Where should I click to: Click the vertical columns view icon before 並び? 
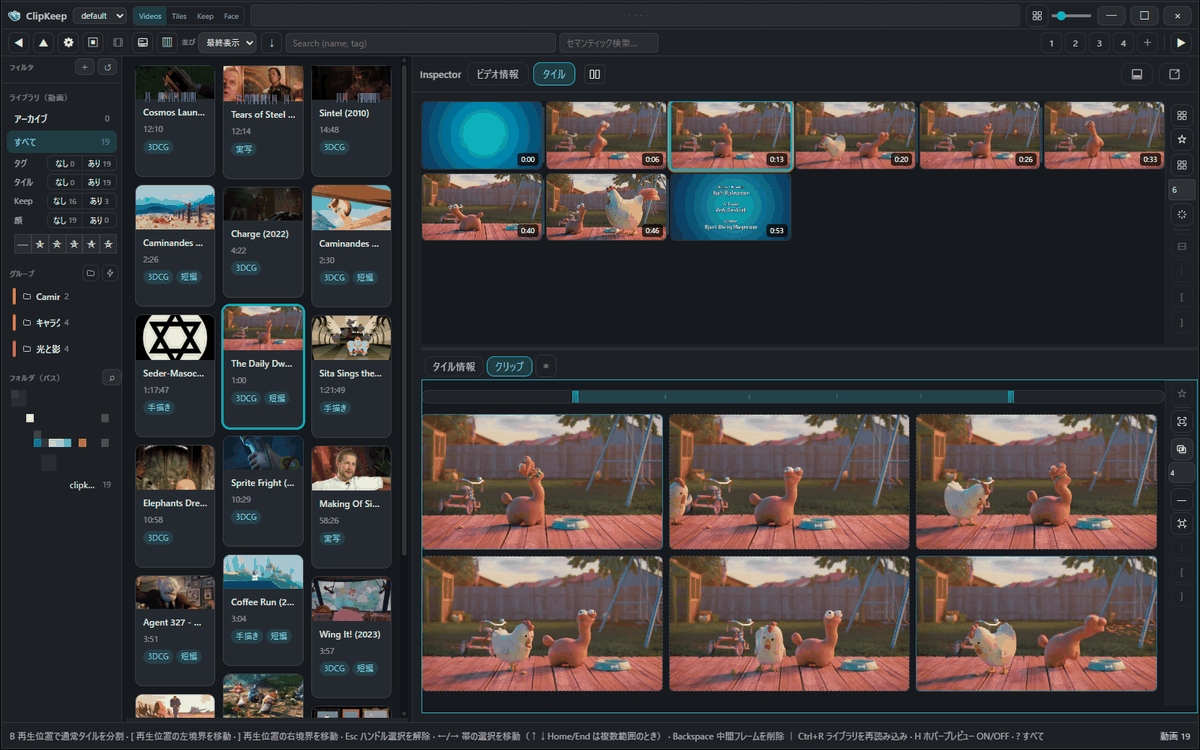click(x=167, y=43)
